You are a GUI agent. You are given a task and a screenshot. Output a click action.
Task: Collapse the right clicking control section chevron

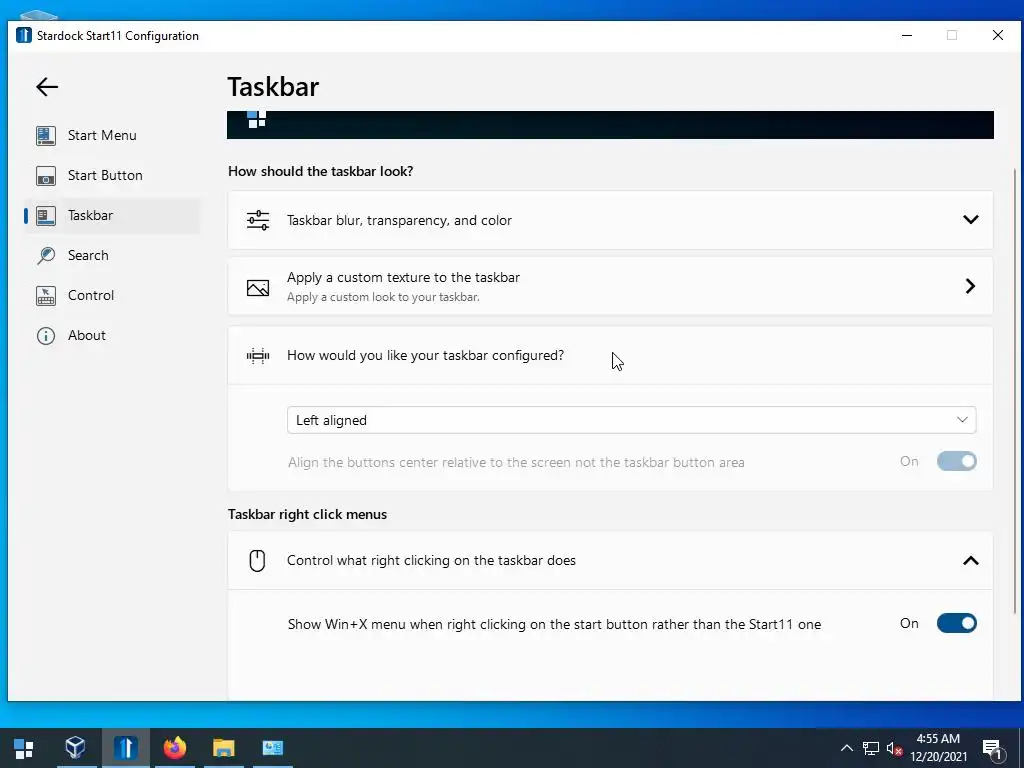[970, 560]
